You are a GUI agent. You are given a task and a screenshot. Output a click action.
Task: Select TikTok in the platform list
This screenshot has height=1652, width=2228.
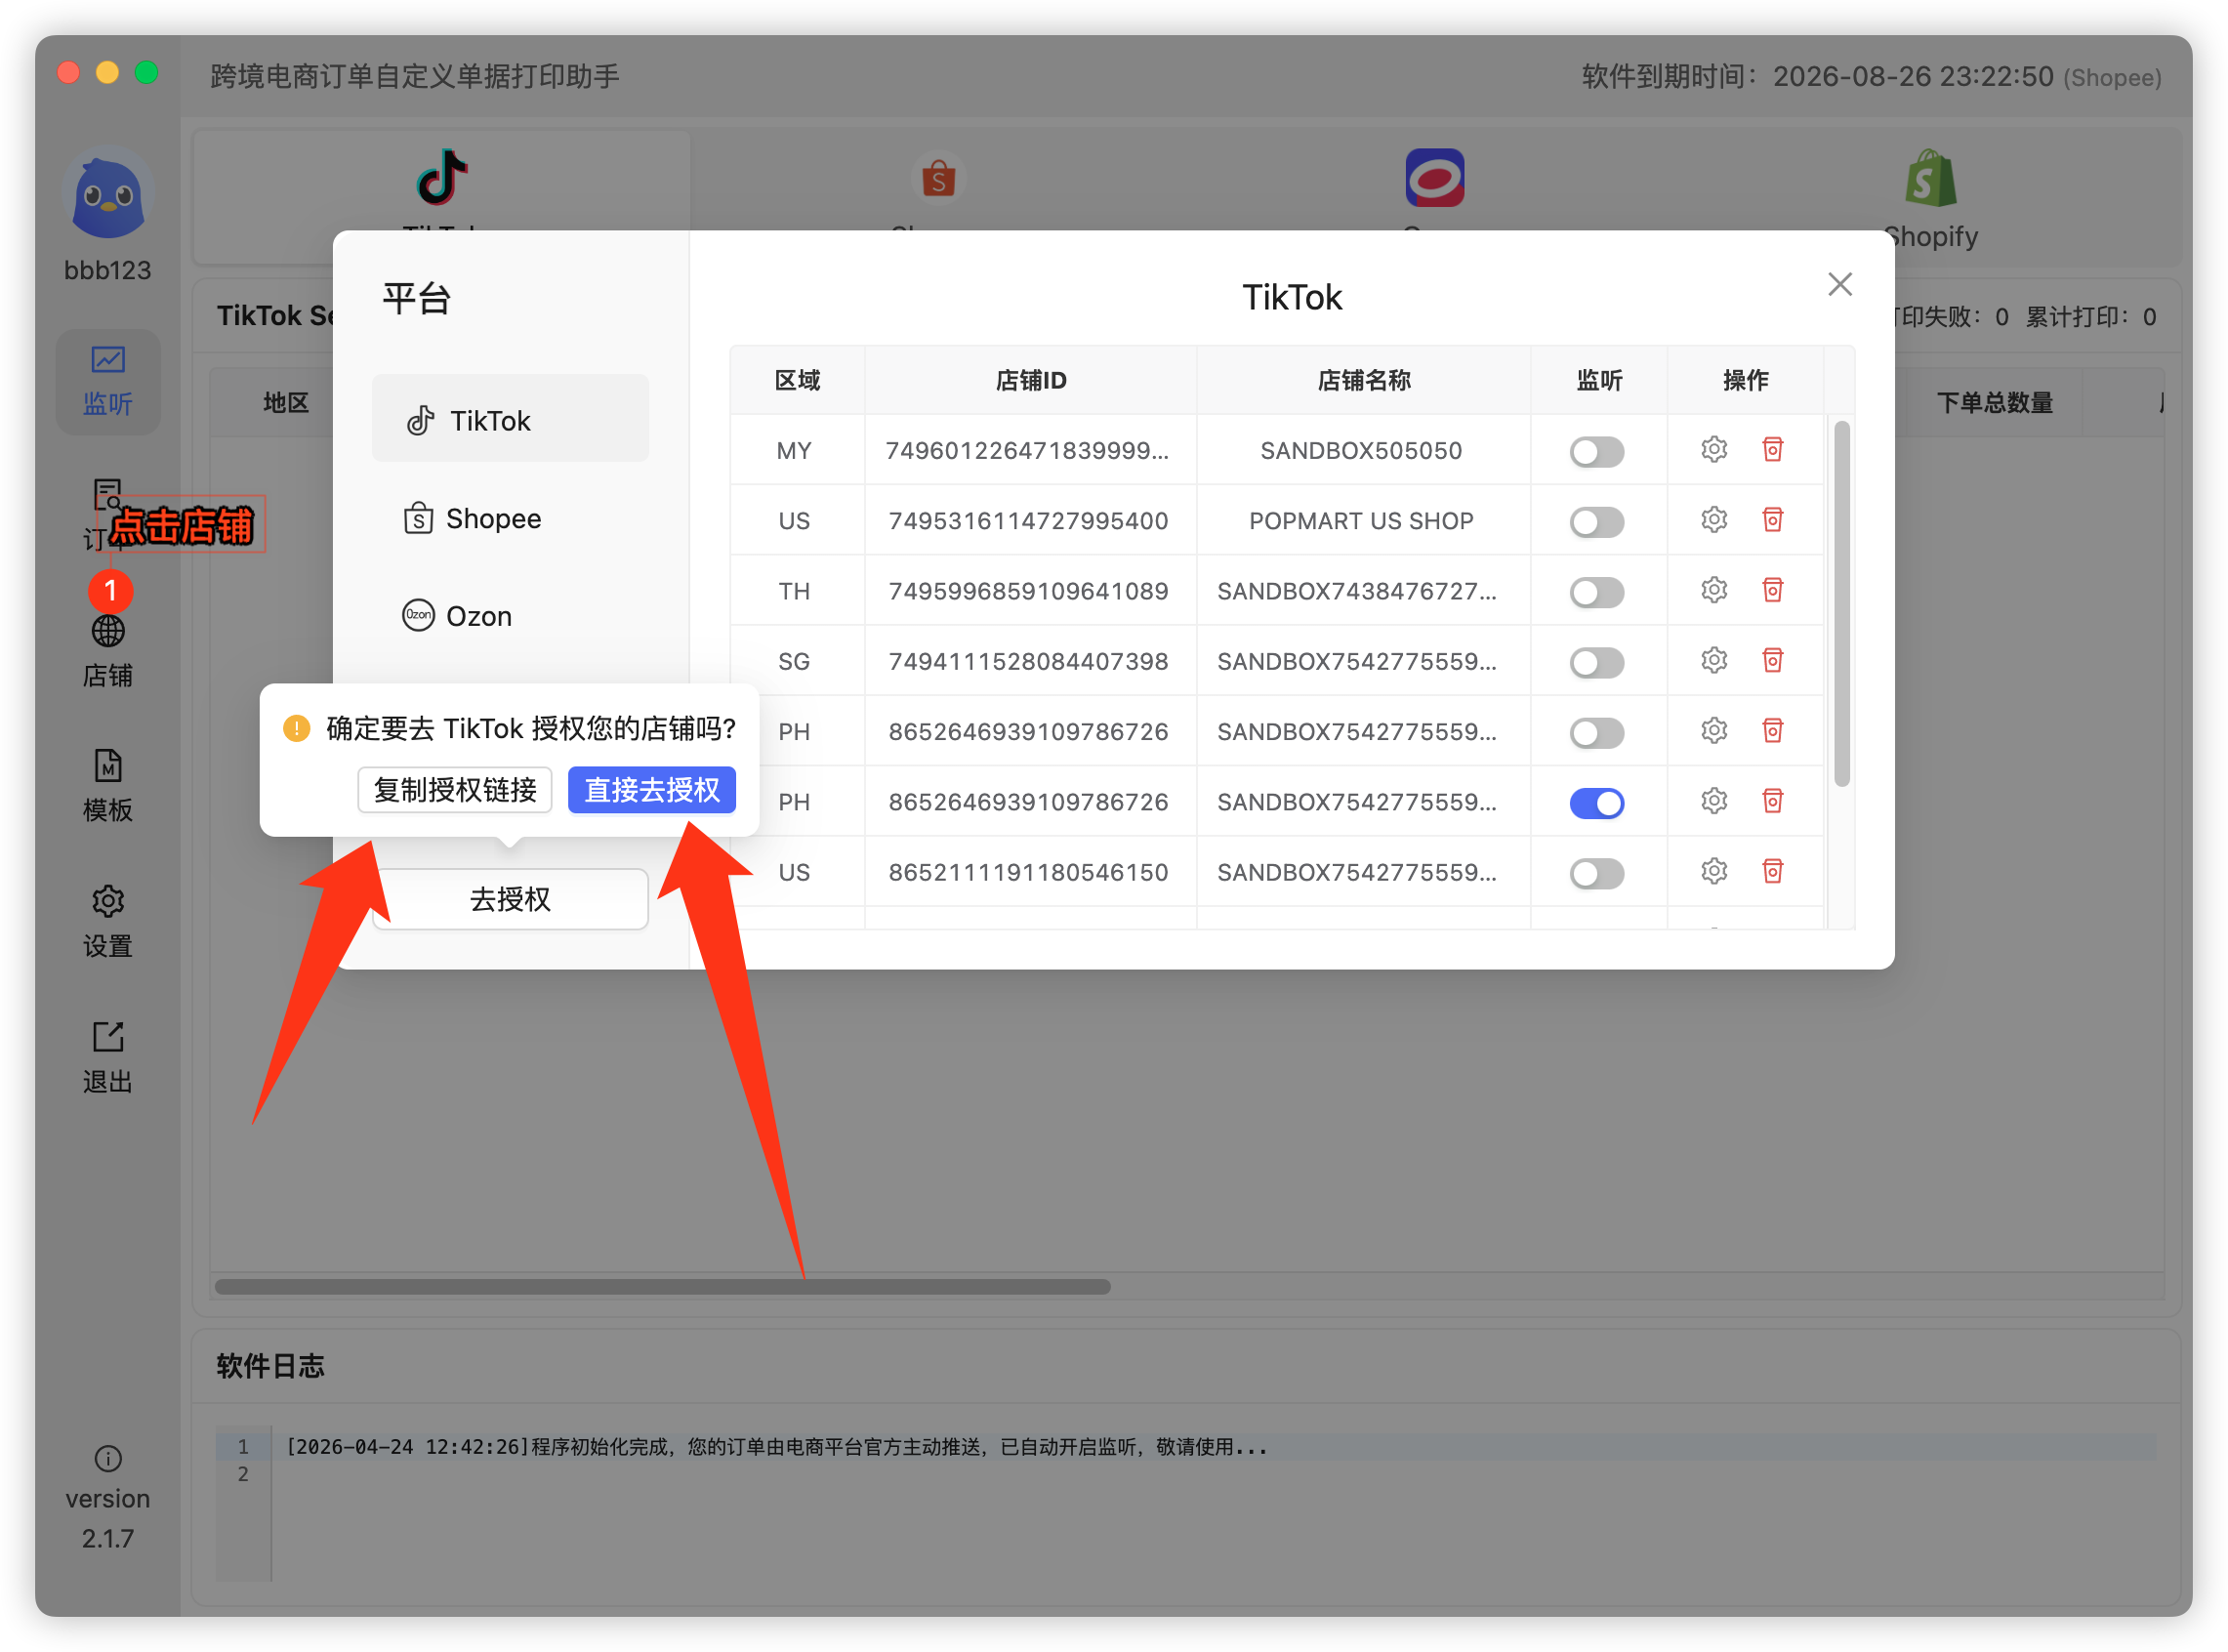(510, 420)
